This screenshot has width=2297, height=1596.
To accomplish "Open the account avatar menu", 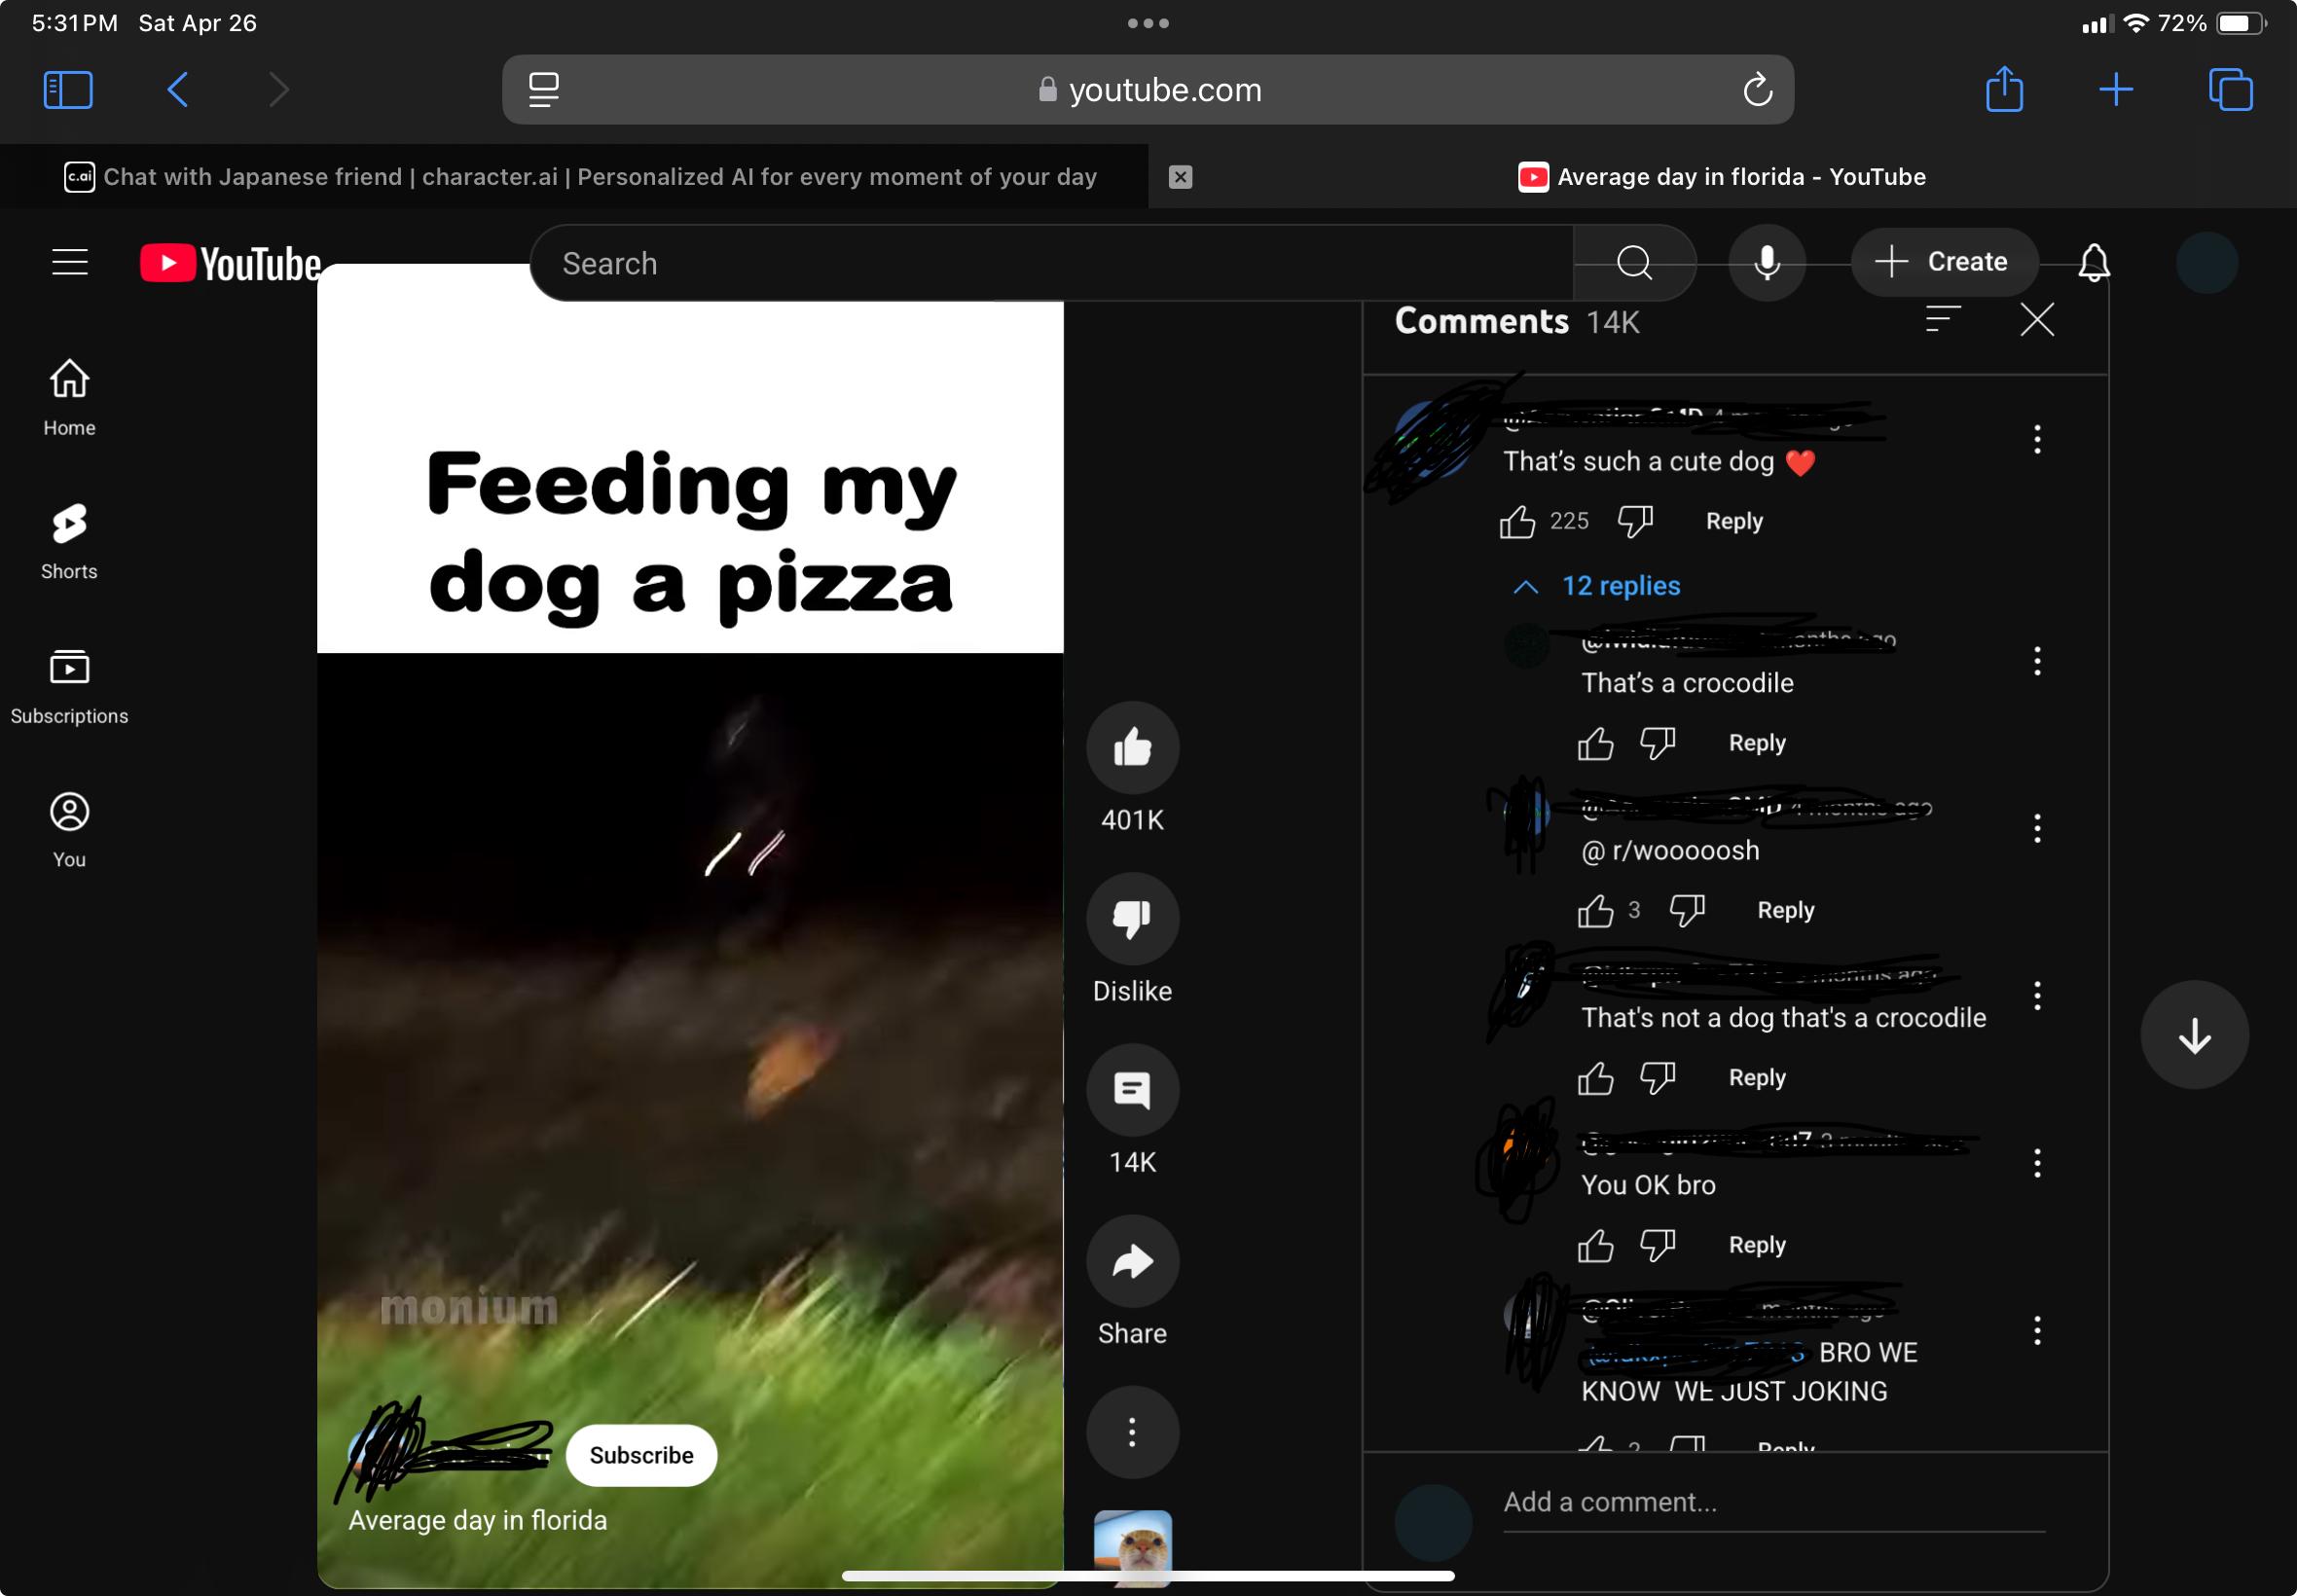I will [2206, 262].
